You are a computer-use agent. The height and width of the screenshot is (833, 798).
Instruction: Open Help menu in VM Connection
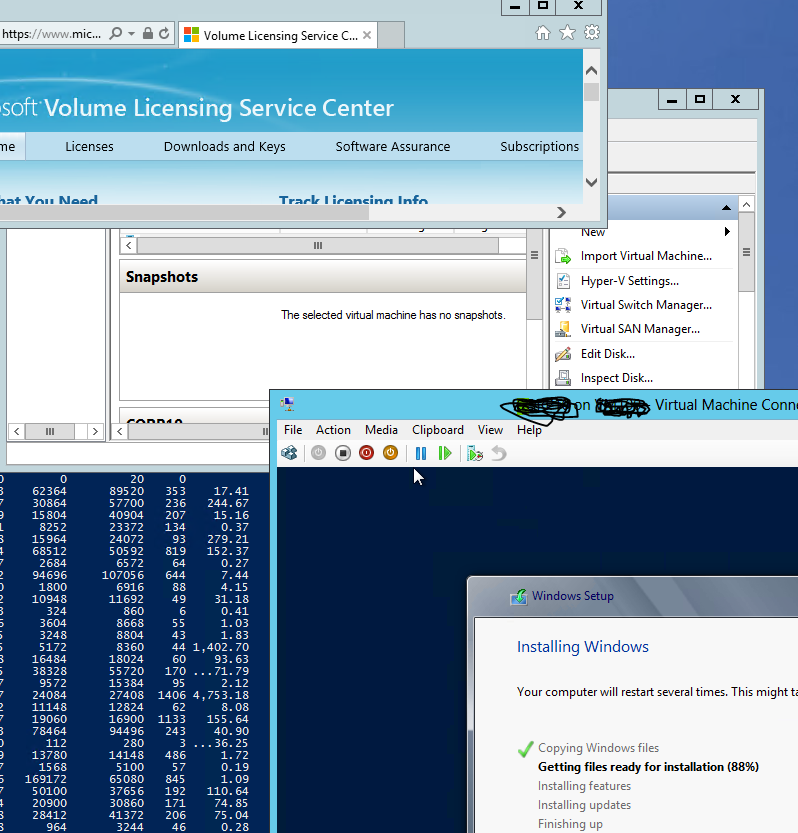pos(529,430)
